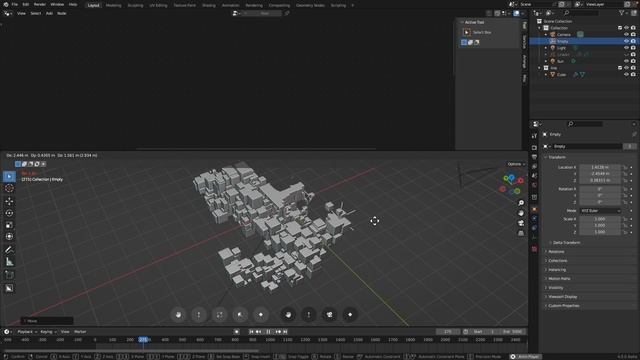
Task: Open the Tool properties tab icon
Action: point(534,136)
